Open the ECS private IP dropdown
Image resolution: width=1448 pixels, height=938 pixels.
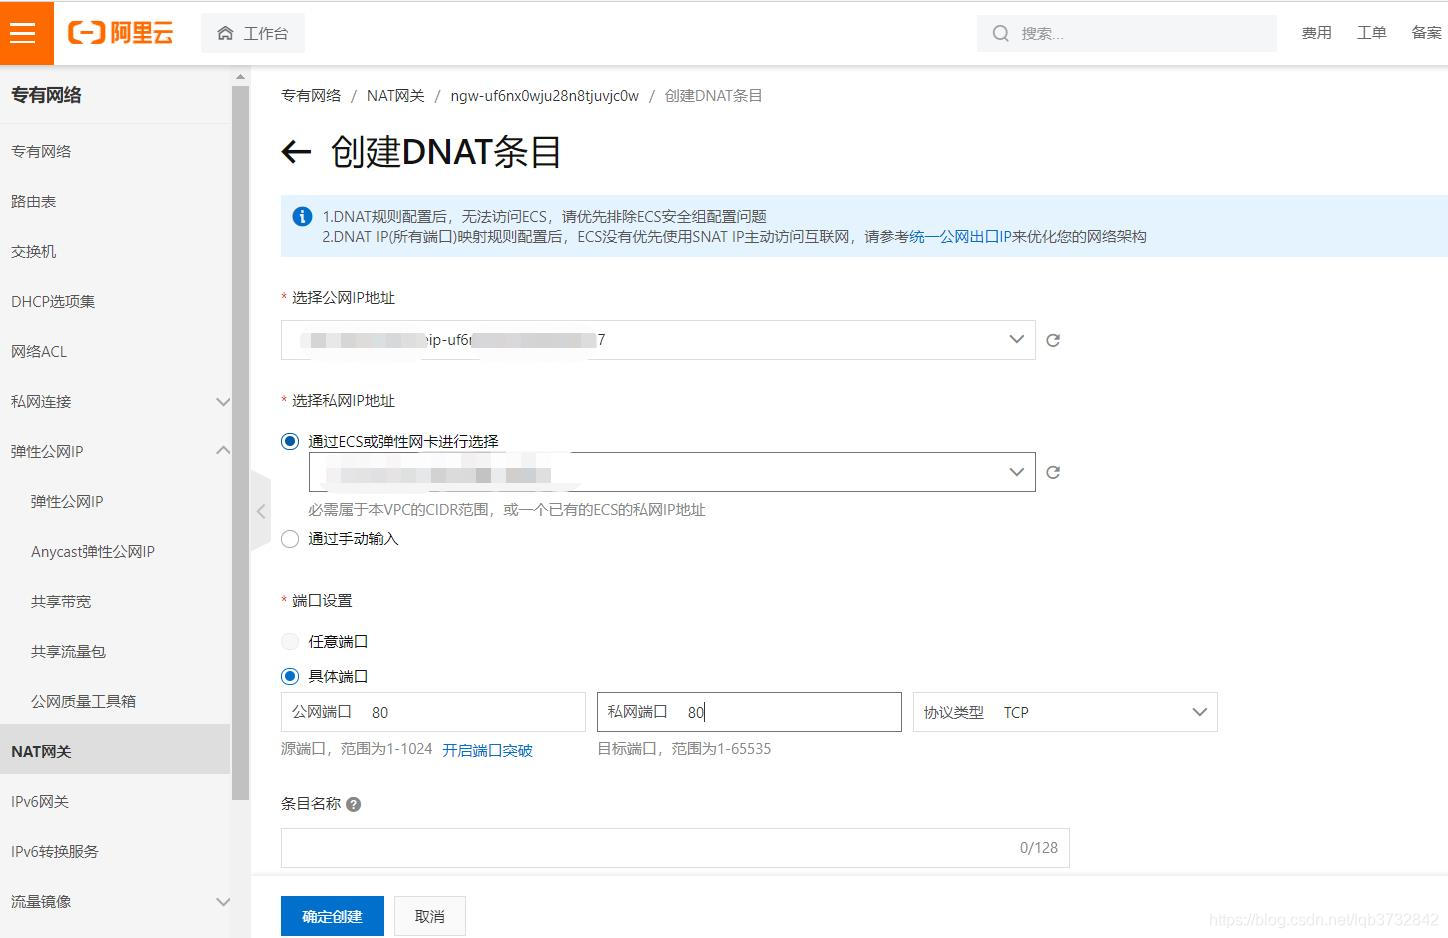[672, 472]
